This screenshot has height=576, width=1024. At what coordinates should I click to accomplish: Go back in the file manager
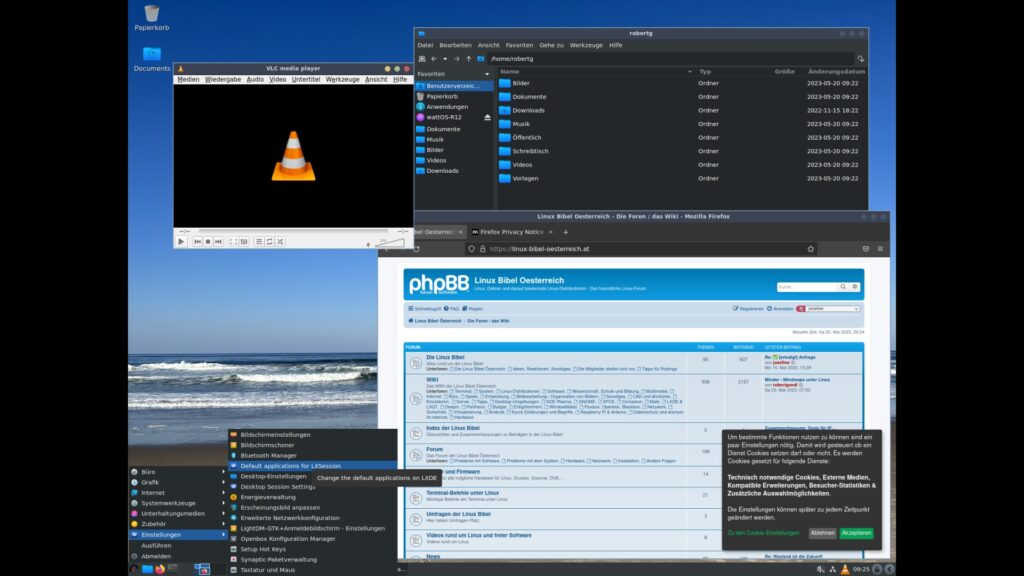434,59
